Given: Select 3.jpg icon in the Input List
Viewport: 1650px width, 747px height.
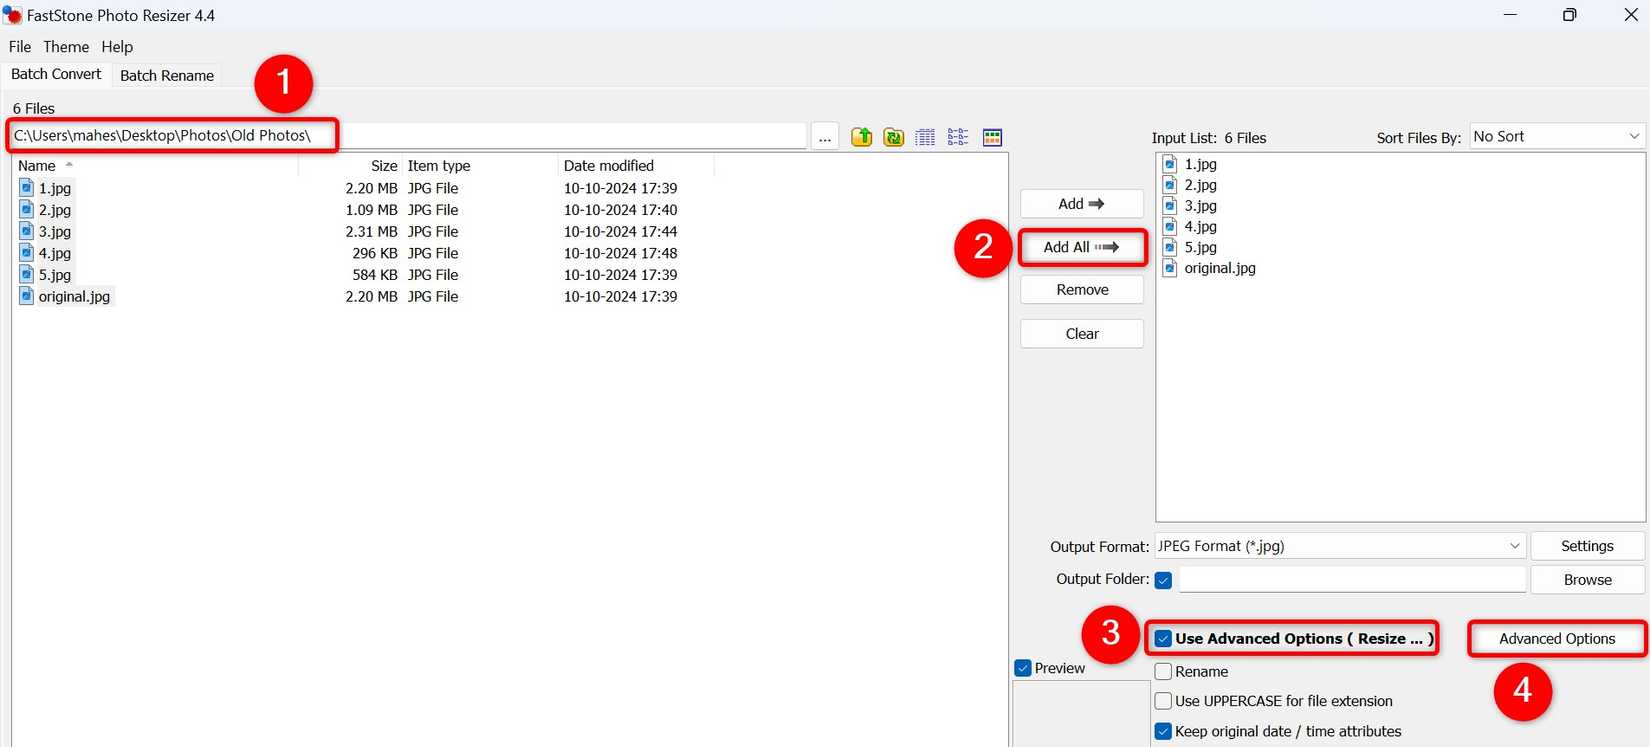Looking at the screenshot, I should coord(1170,206).
